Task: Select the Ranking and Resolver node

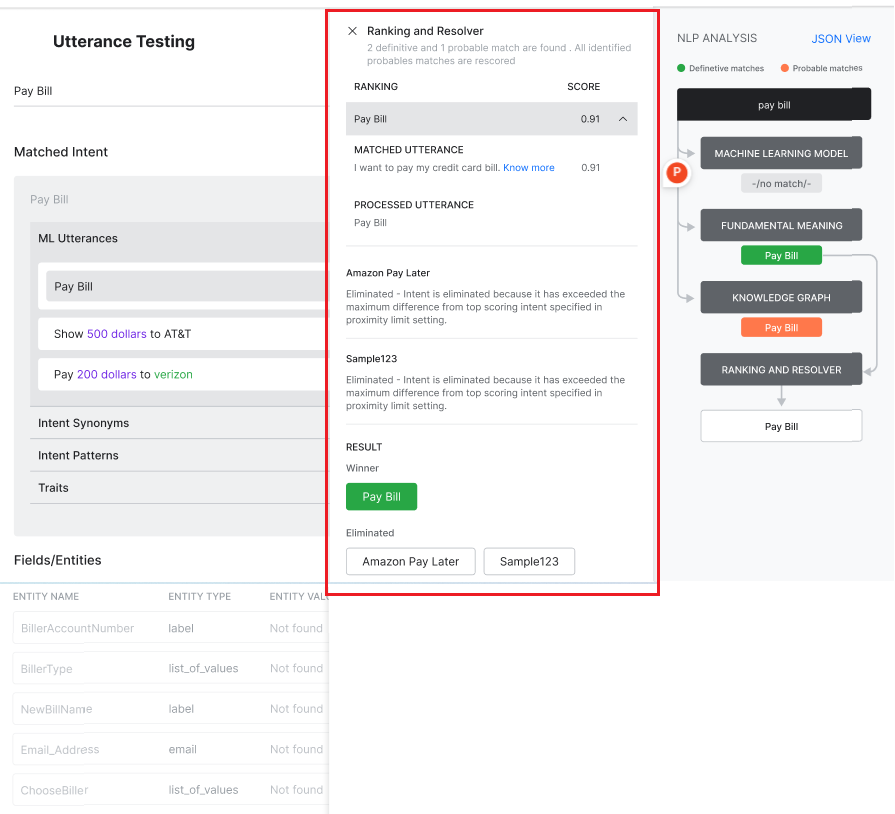Action: pos(780,370)
